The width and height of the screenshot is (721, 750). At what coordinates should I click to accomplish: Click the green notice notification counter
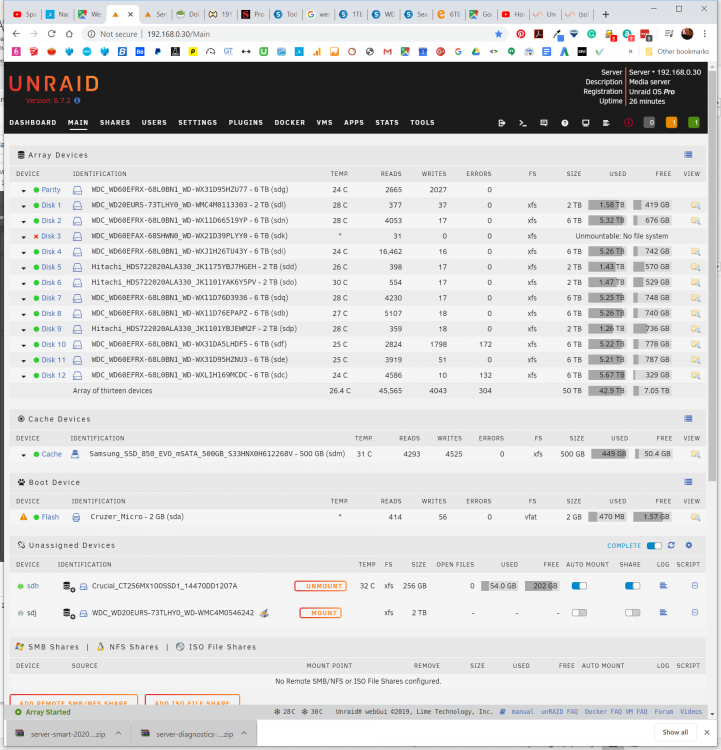tap(694, 123)
